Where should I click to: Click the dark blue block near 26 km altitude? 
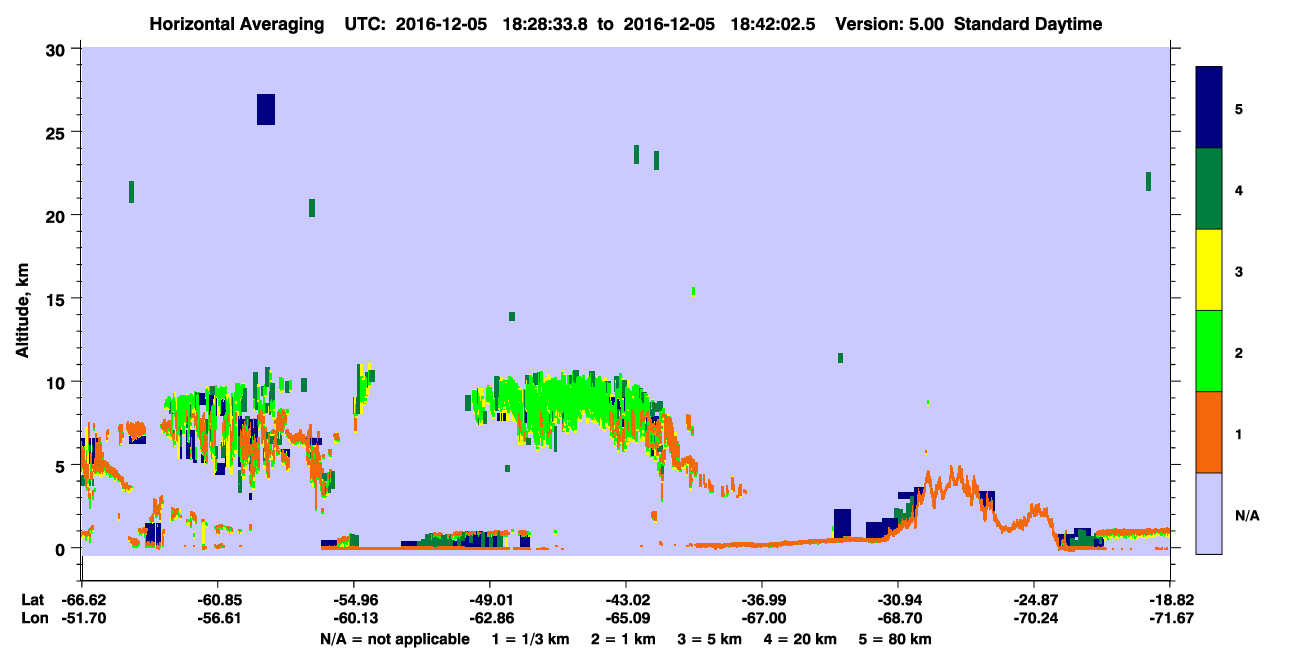tap(265, 109)
